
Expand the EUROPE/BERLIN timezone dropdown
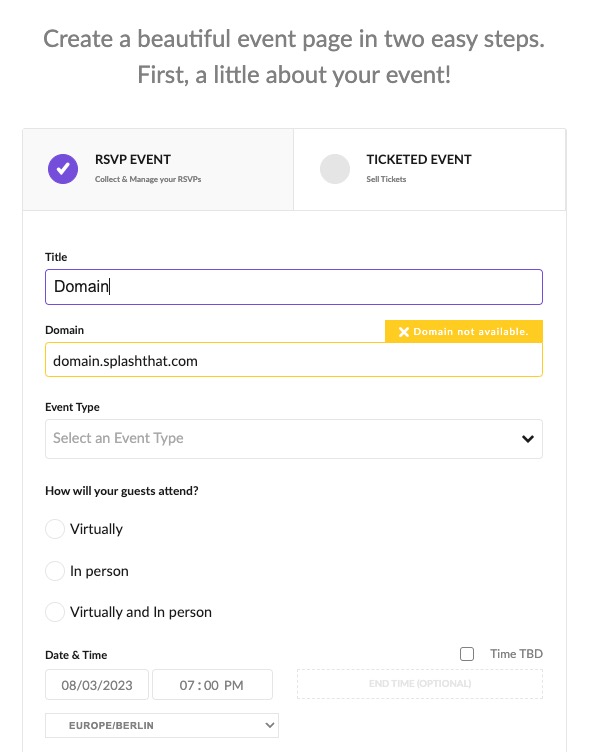point(162,725)
